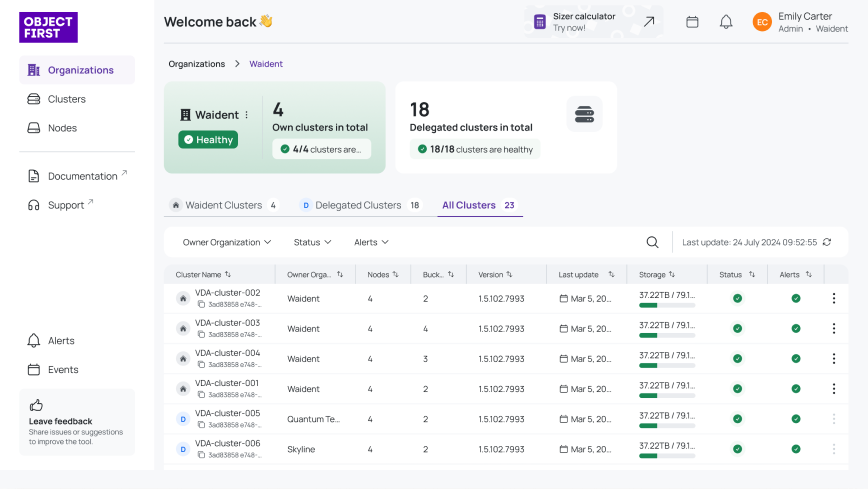This screenshot has height=489, width=868.
Task: Open row actions for VDA-cluster-002
Action: coord(834,298)
